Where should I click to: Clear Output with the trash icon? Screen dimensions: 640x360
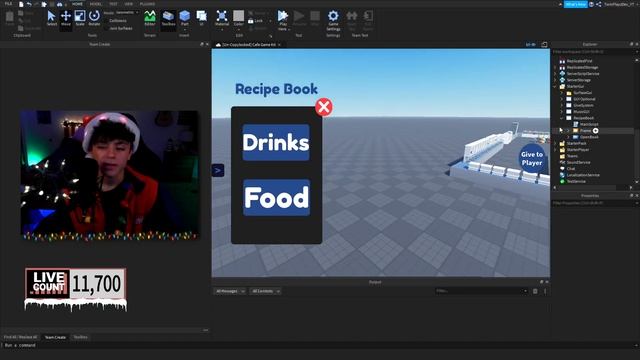[x=535, y=291]
